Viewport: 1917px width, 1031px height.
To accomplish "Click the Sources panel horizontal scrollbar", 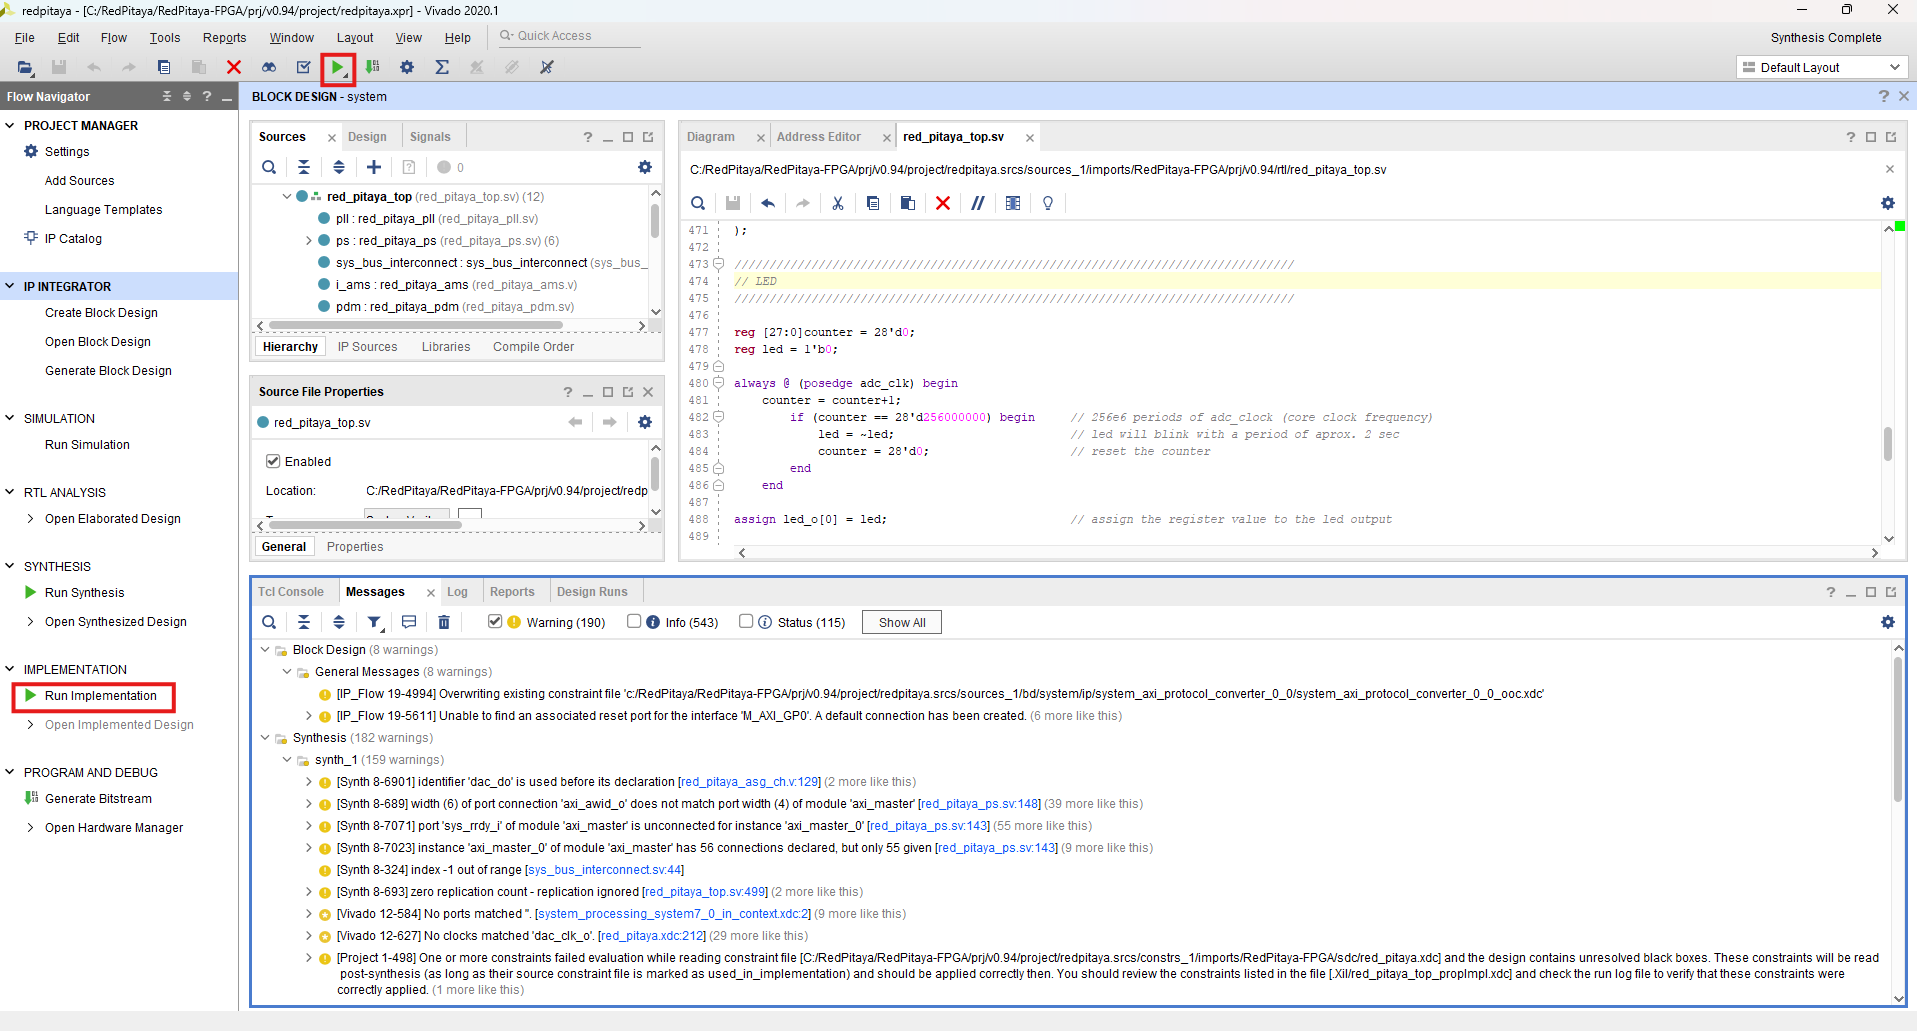I will (415, 325).
